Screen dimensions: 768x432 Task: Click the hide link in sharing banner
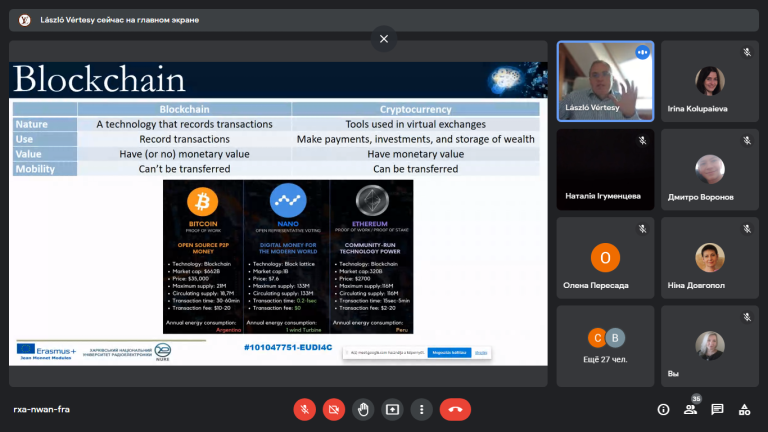tap(481, 353)
